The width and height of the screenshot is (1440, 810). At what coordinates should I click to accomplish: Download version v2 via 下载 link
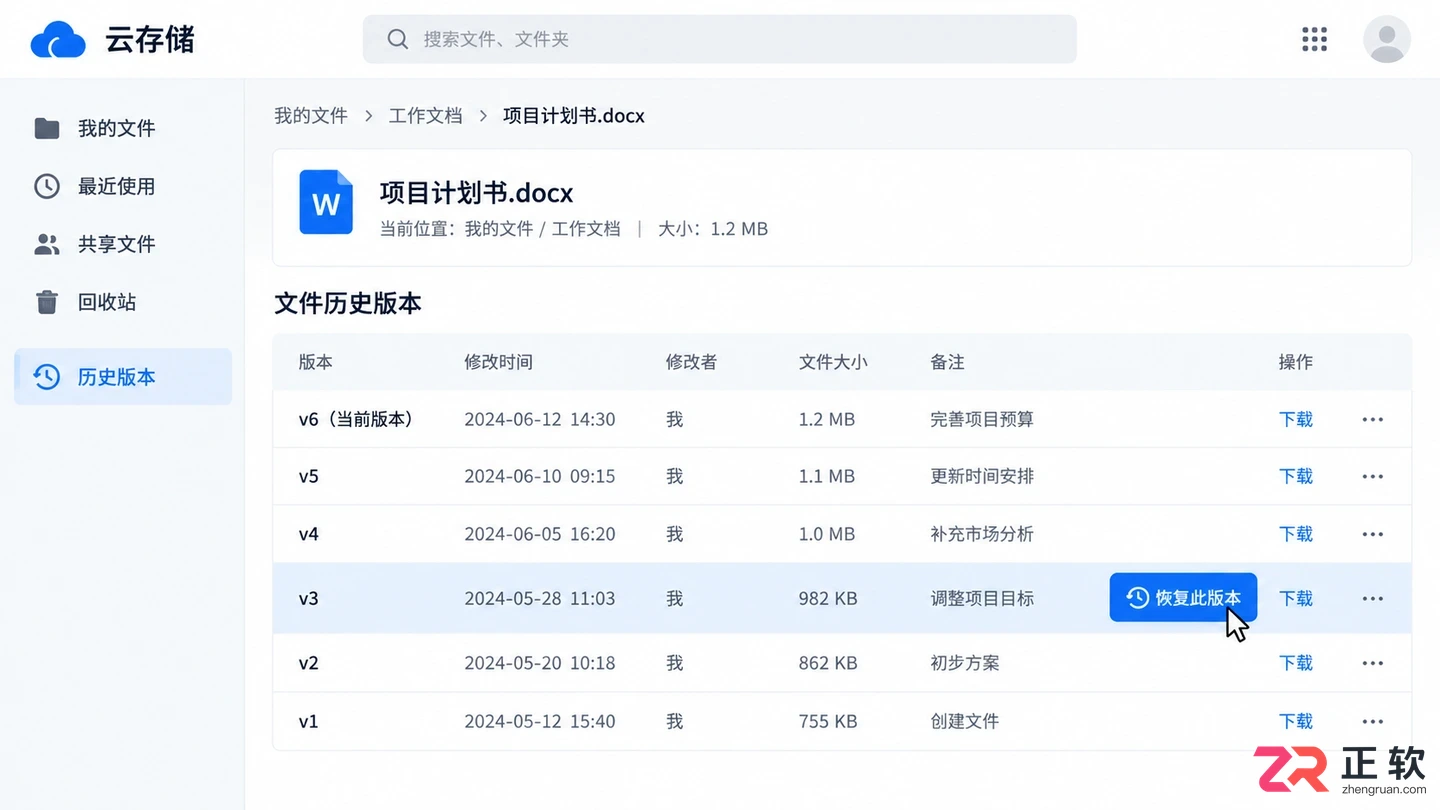(x=1296, y=663)
